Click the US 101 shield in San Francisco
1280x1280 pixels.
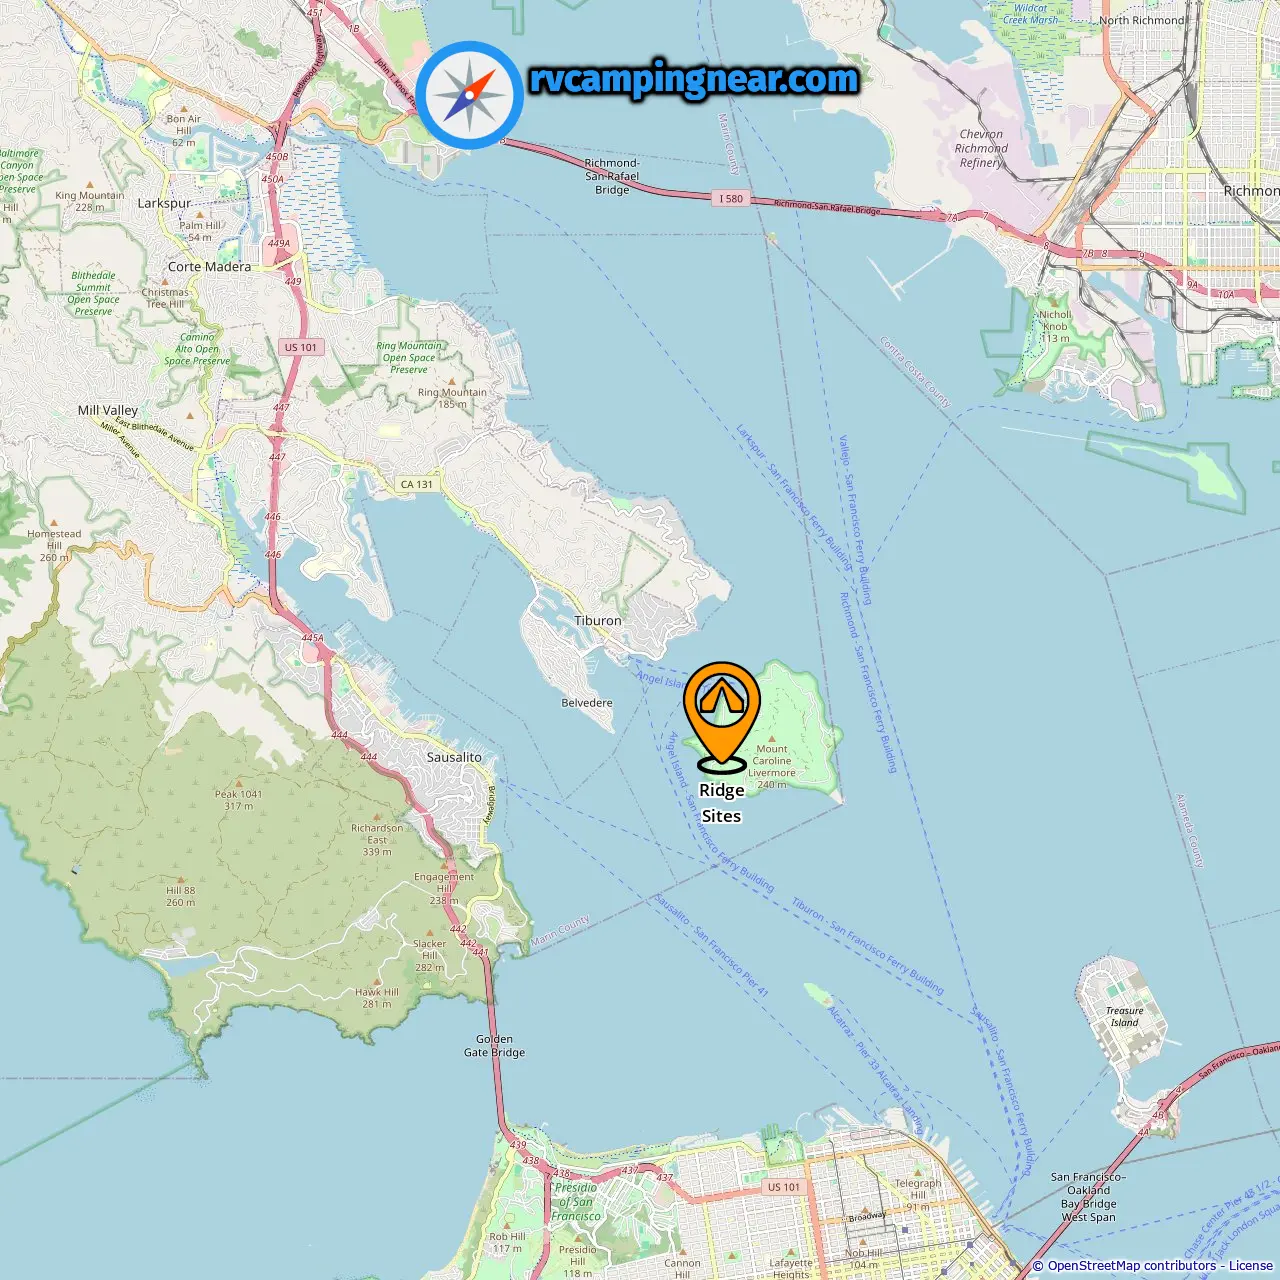pos(784,1187)
